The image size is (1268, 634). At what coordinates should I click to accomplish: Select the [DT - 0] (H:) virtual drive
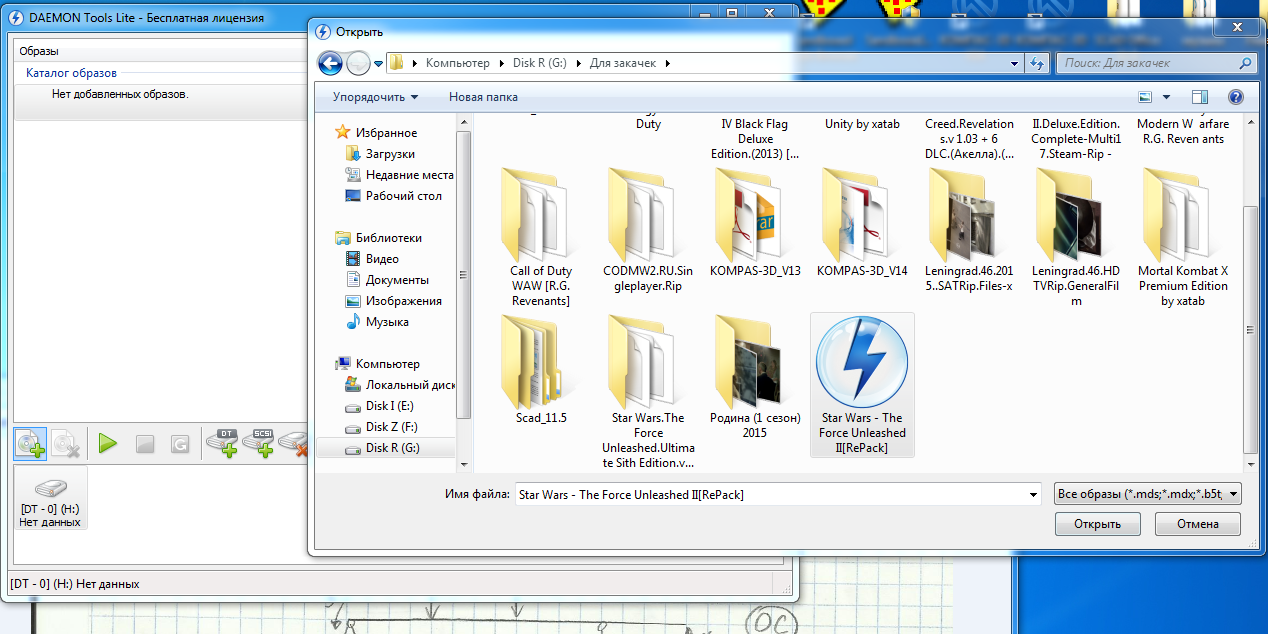(x=50, y=499)
